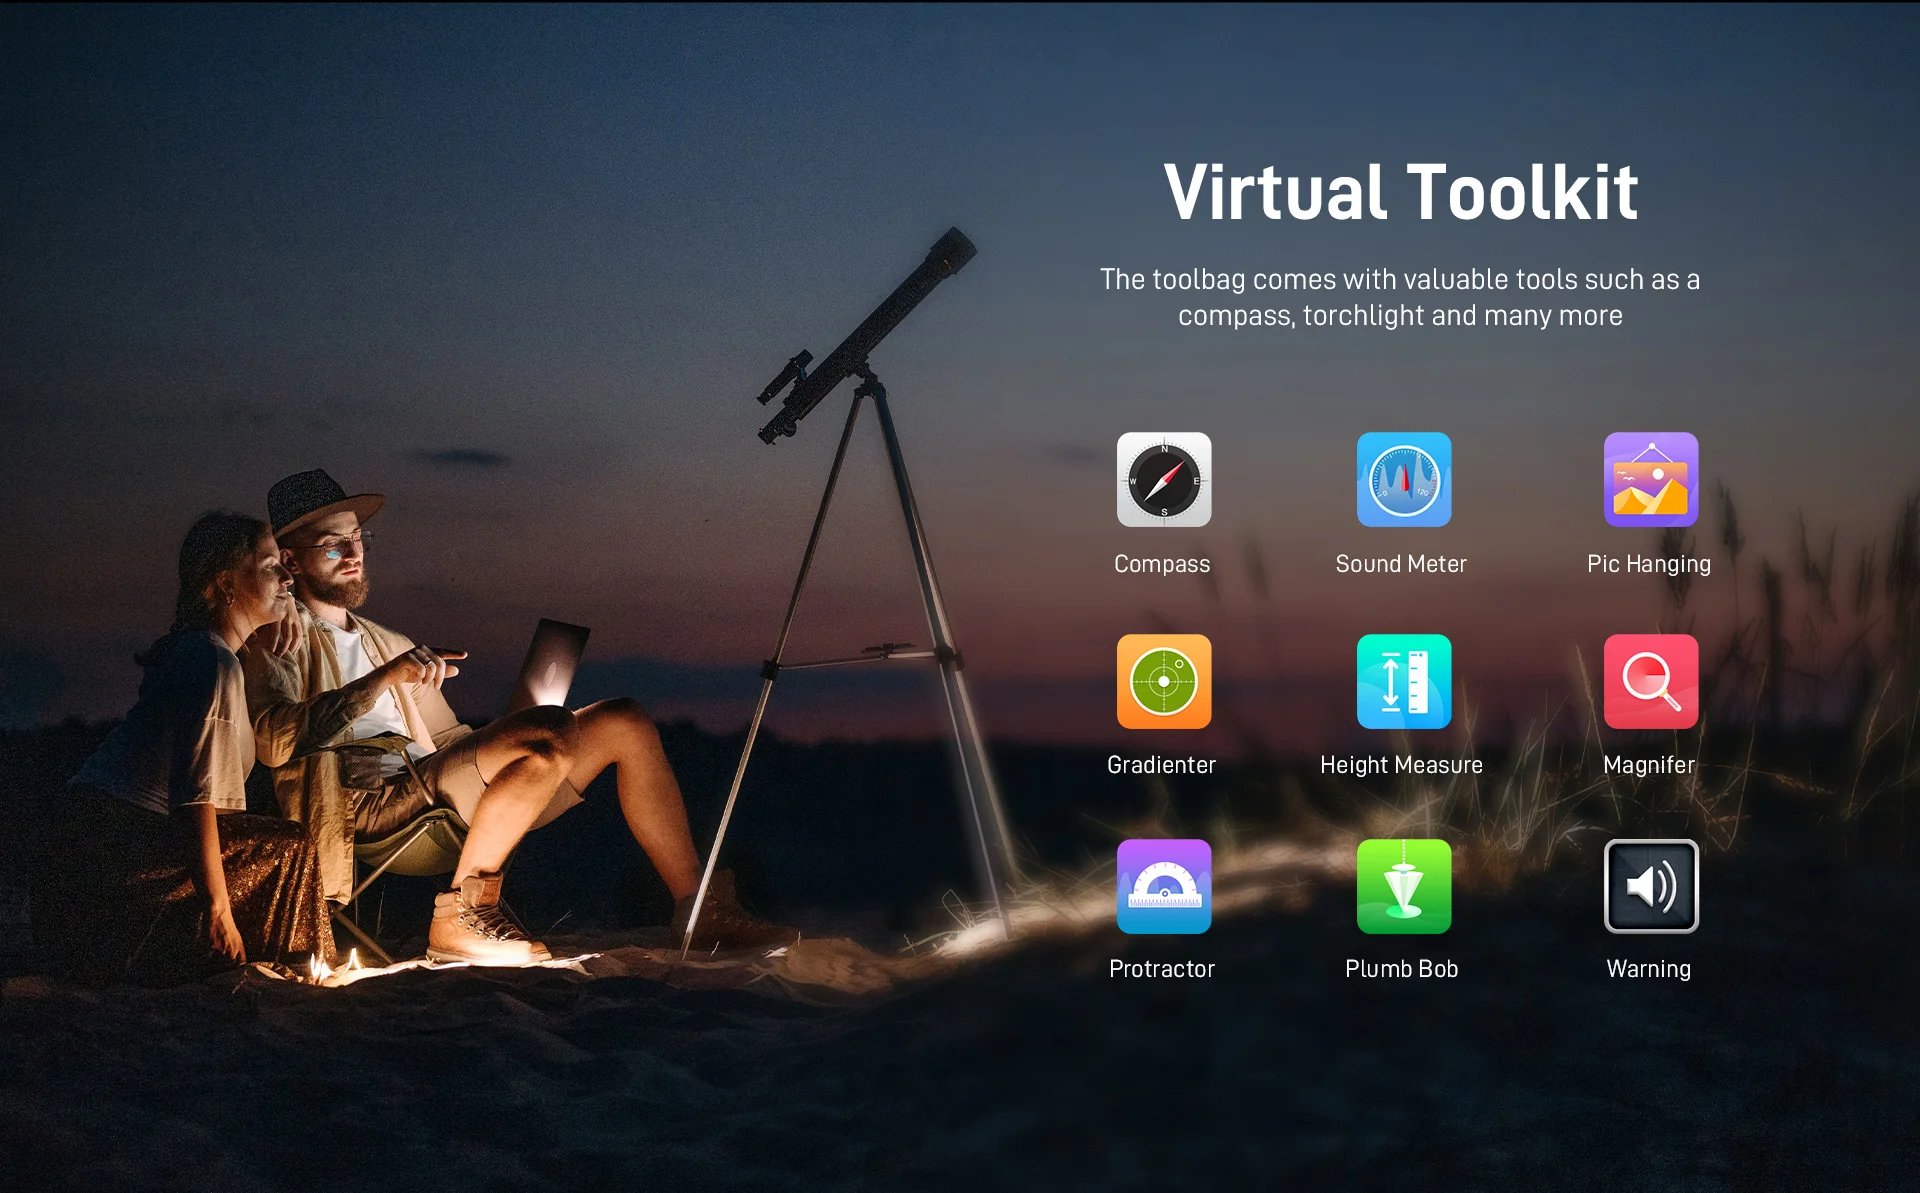This screenshot has height=1193, width=1920.
Task: Click the Warning speaker icon
Action: 1650,886
